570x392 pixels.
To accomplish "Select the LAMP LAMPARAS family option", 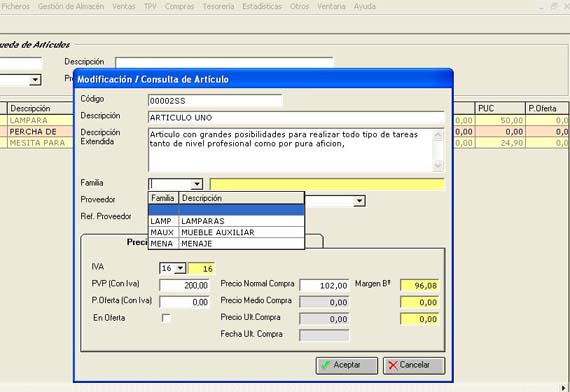I will pos(226,221).
